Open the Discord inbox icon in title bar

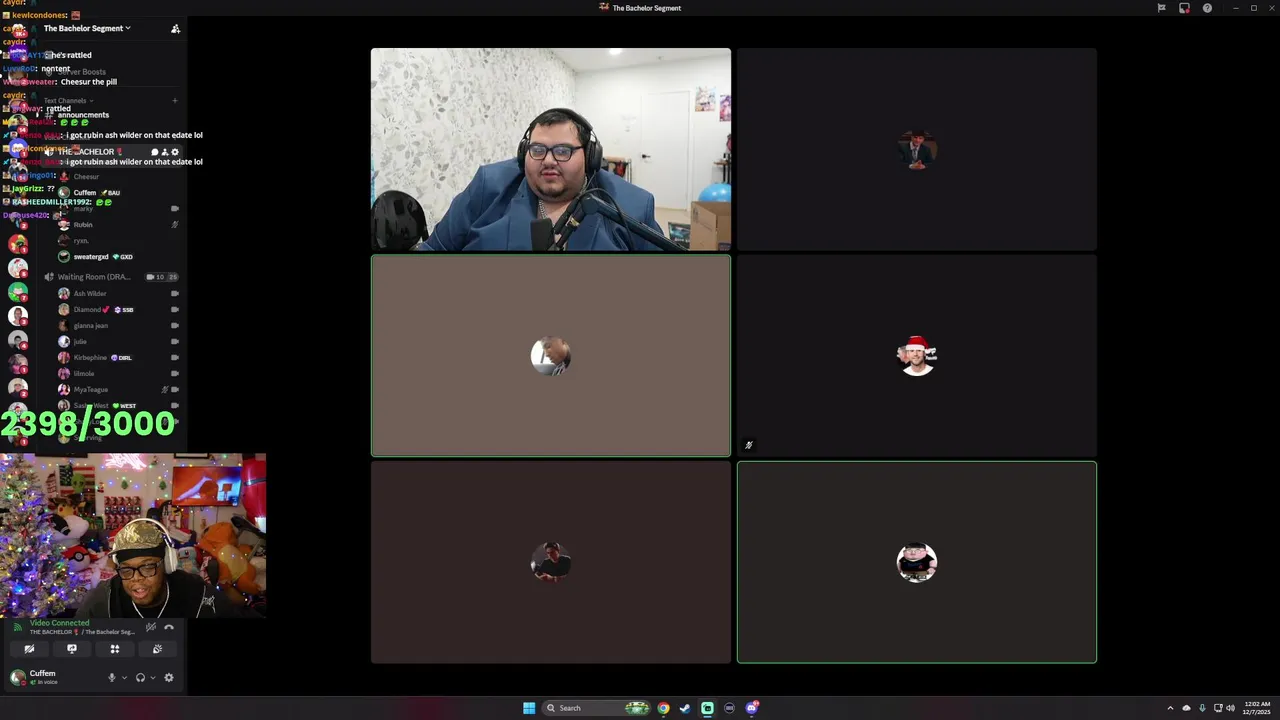point(1184,8)
